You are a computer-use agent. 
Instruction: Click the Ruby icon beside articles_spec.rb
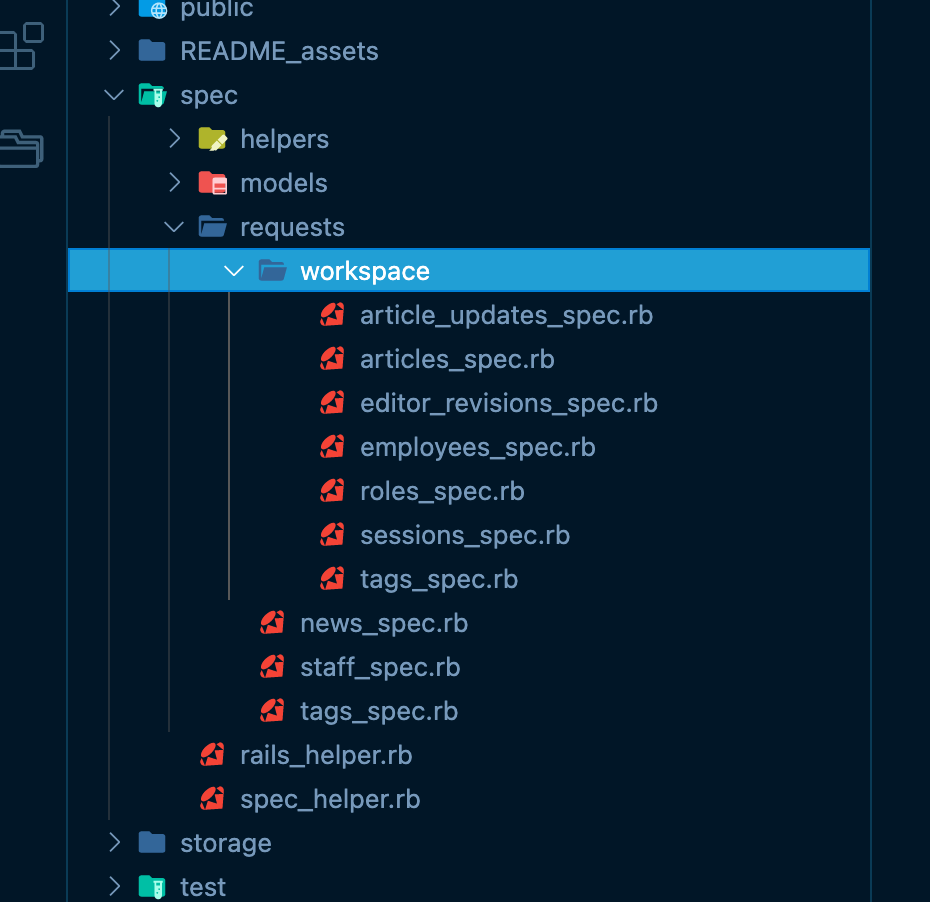coord(332,359)
